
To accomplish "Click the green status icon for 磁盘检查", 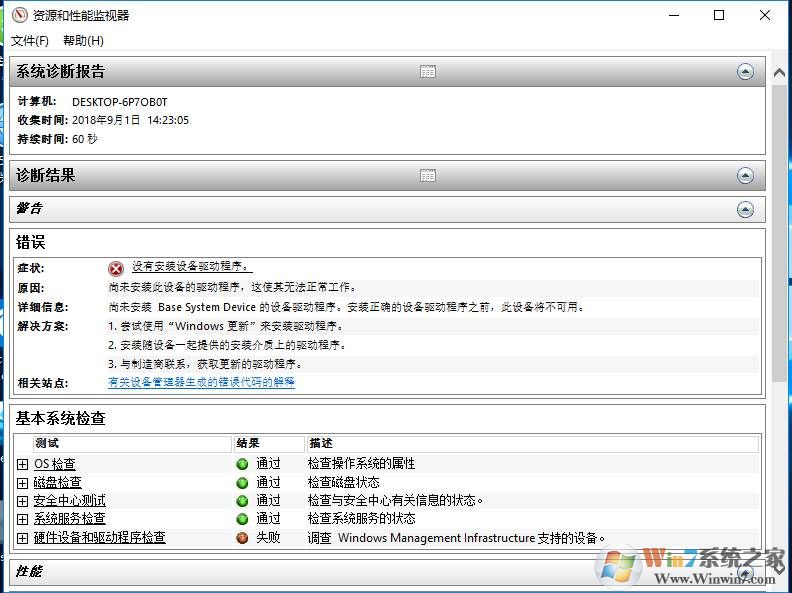I will pyautogui.click(x=242, y=482).
